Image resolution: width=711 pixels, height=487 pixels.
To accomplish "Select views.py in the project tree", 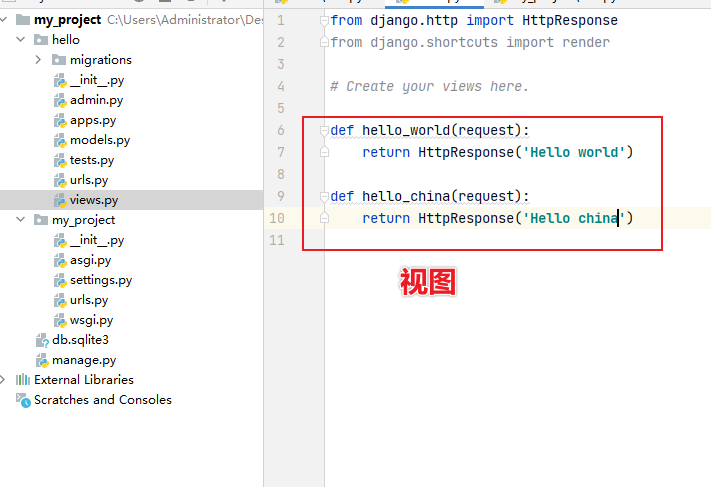I will click(x=94, y=200).
